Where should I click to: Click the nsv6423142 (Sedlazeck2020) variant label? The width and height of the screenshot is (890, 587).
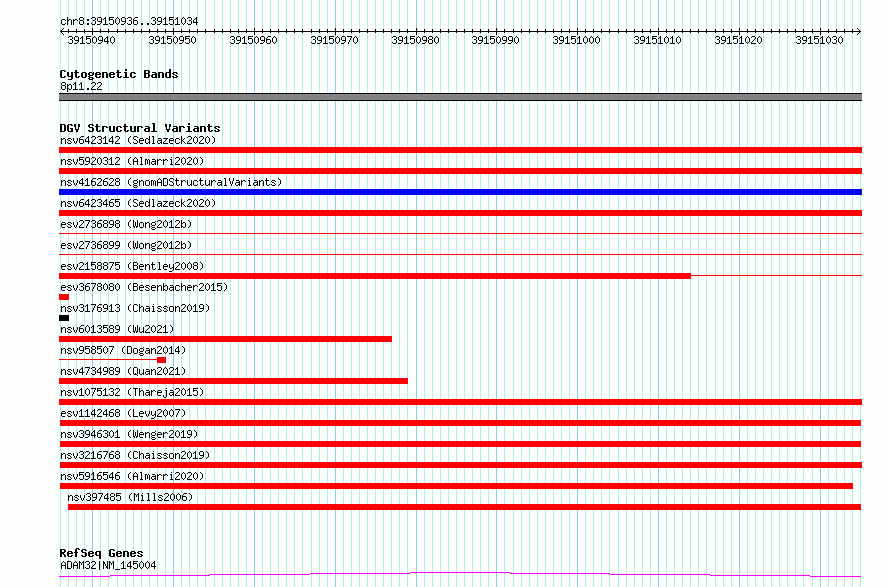tap(138, 140)
